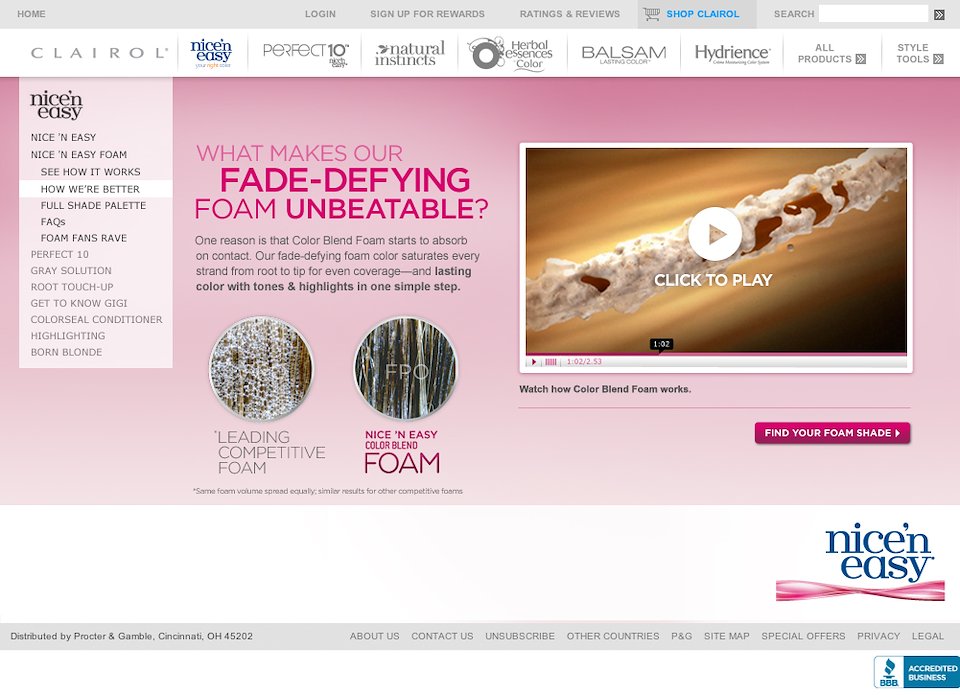This screenshot has width=960, height=695.
Task: Open the All Products menu
Action: pos(831,53)
